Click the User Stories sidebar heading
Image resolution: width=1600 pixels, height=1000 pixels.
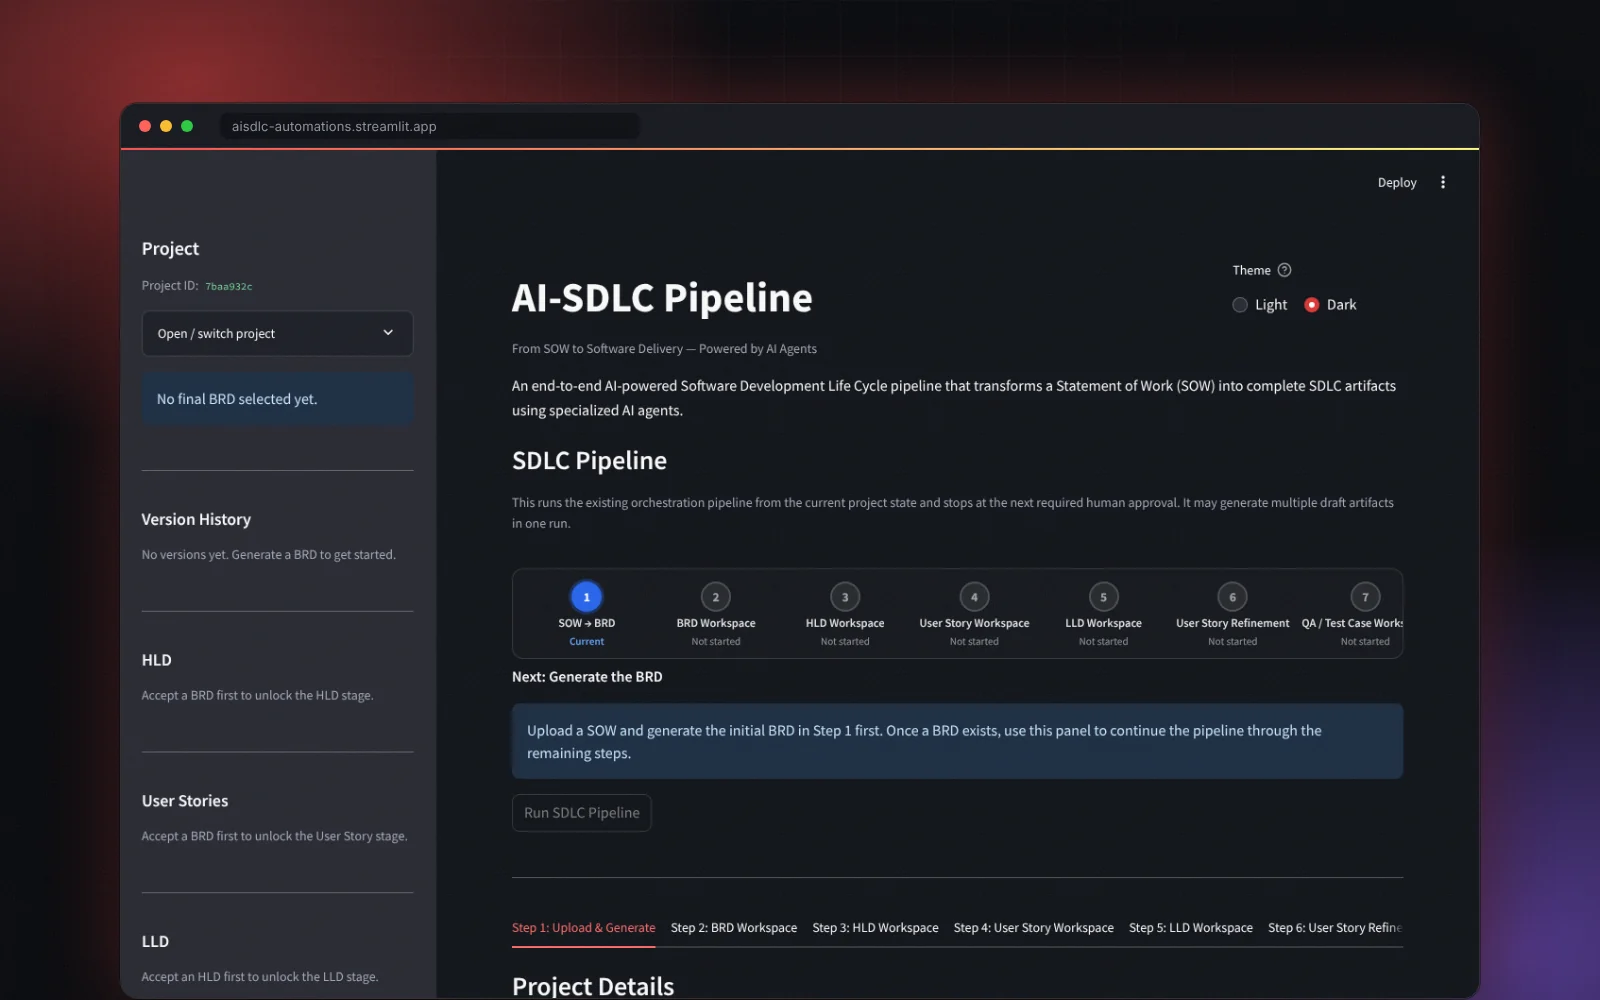(185, 801)
